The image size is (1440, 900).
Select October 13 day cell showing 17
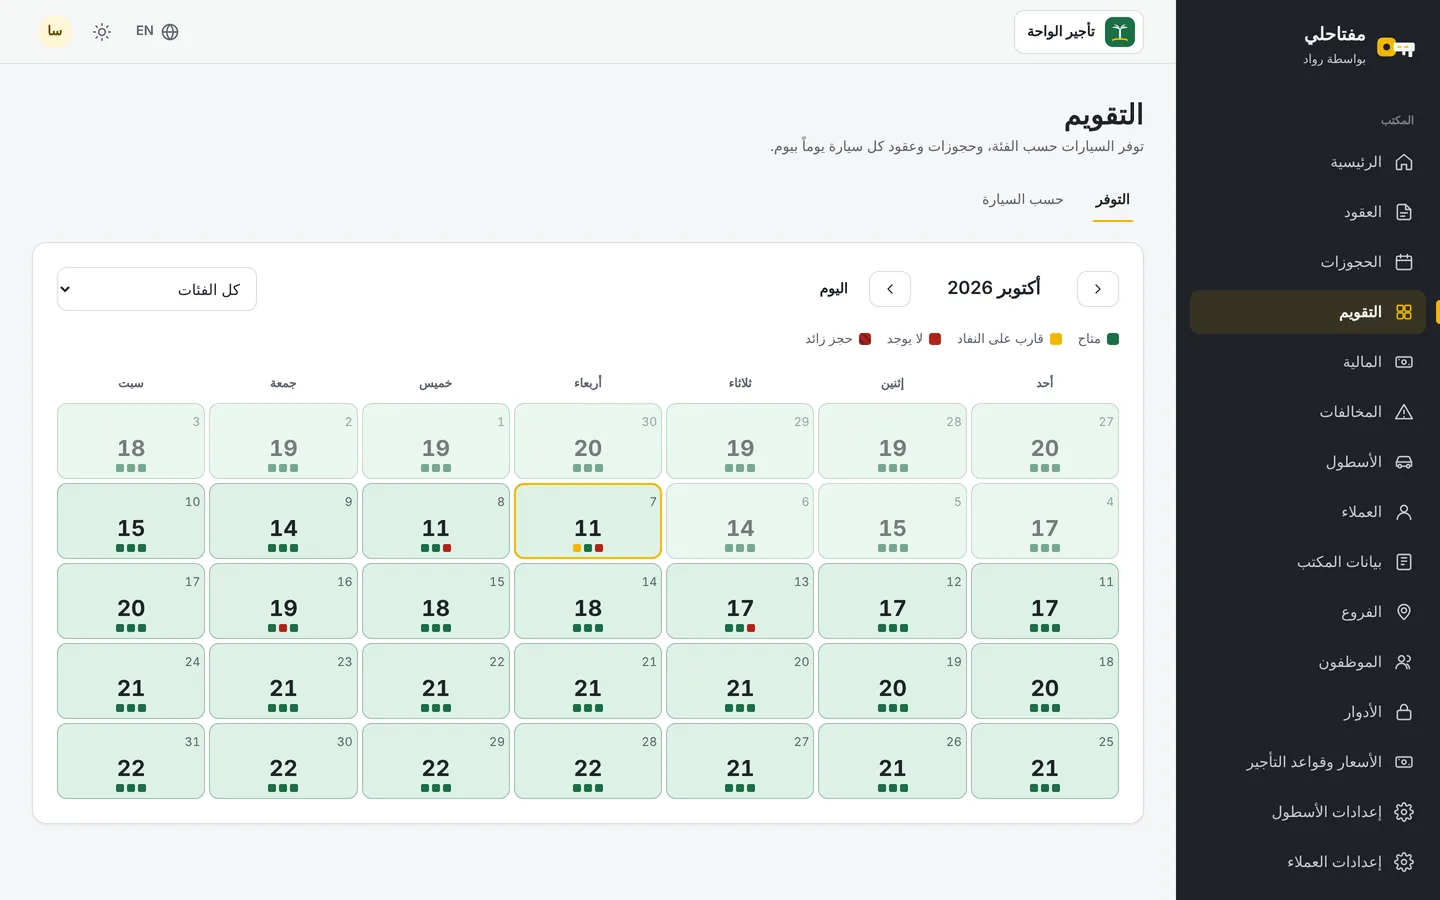740,601
